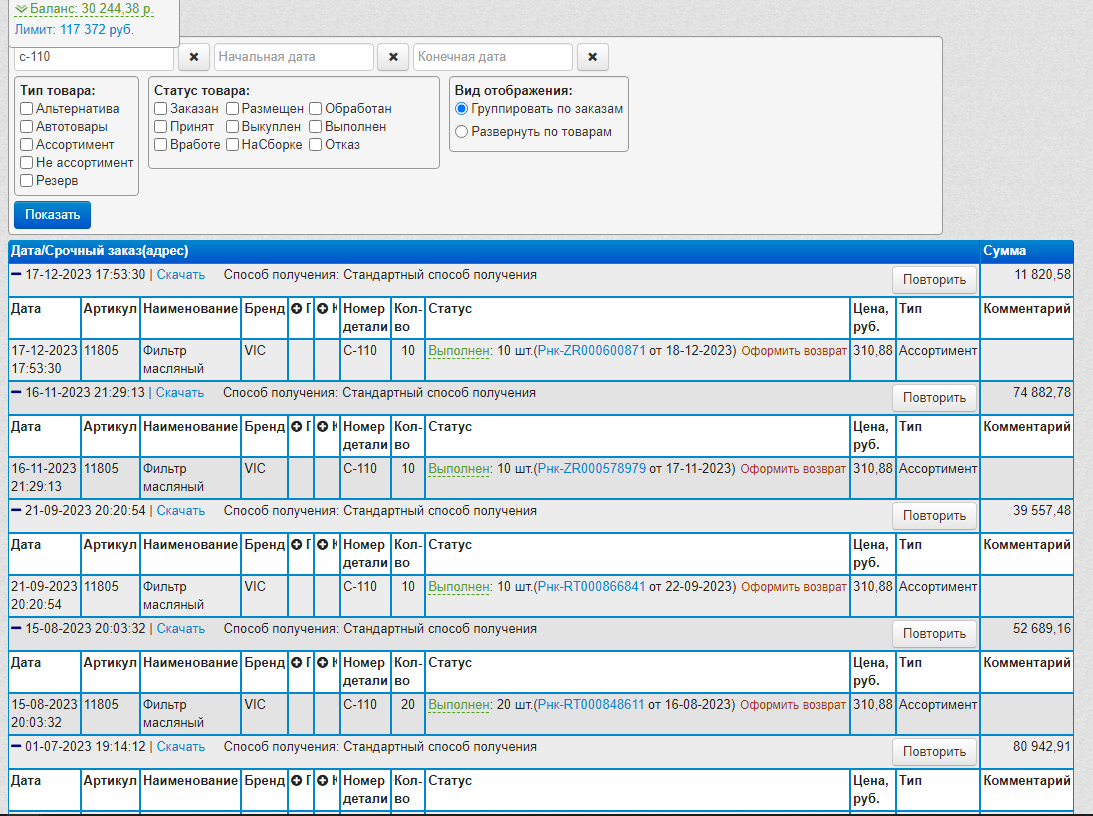Enable the Выполнен status filter
This screenshot has height=816, width=1093.
[x=315, y=127]
